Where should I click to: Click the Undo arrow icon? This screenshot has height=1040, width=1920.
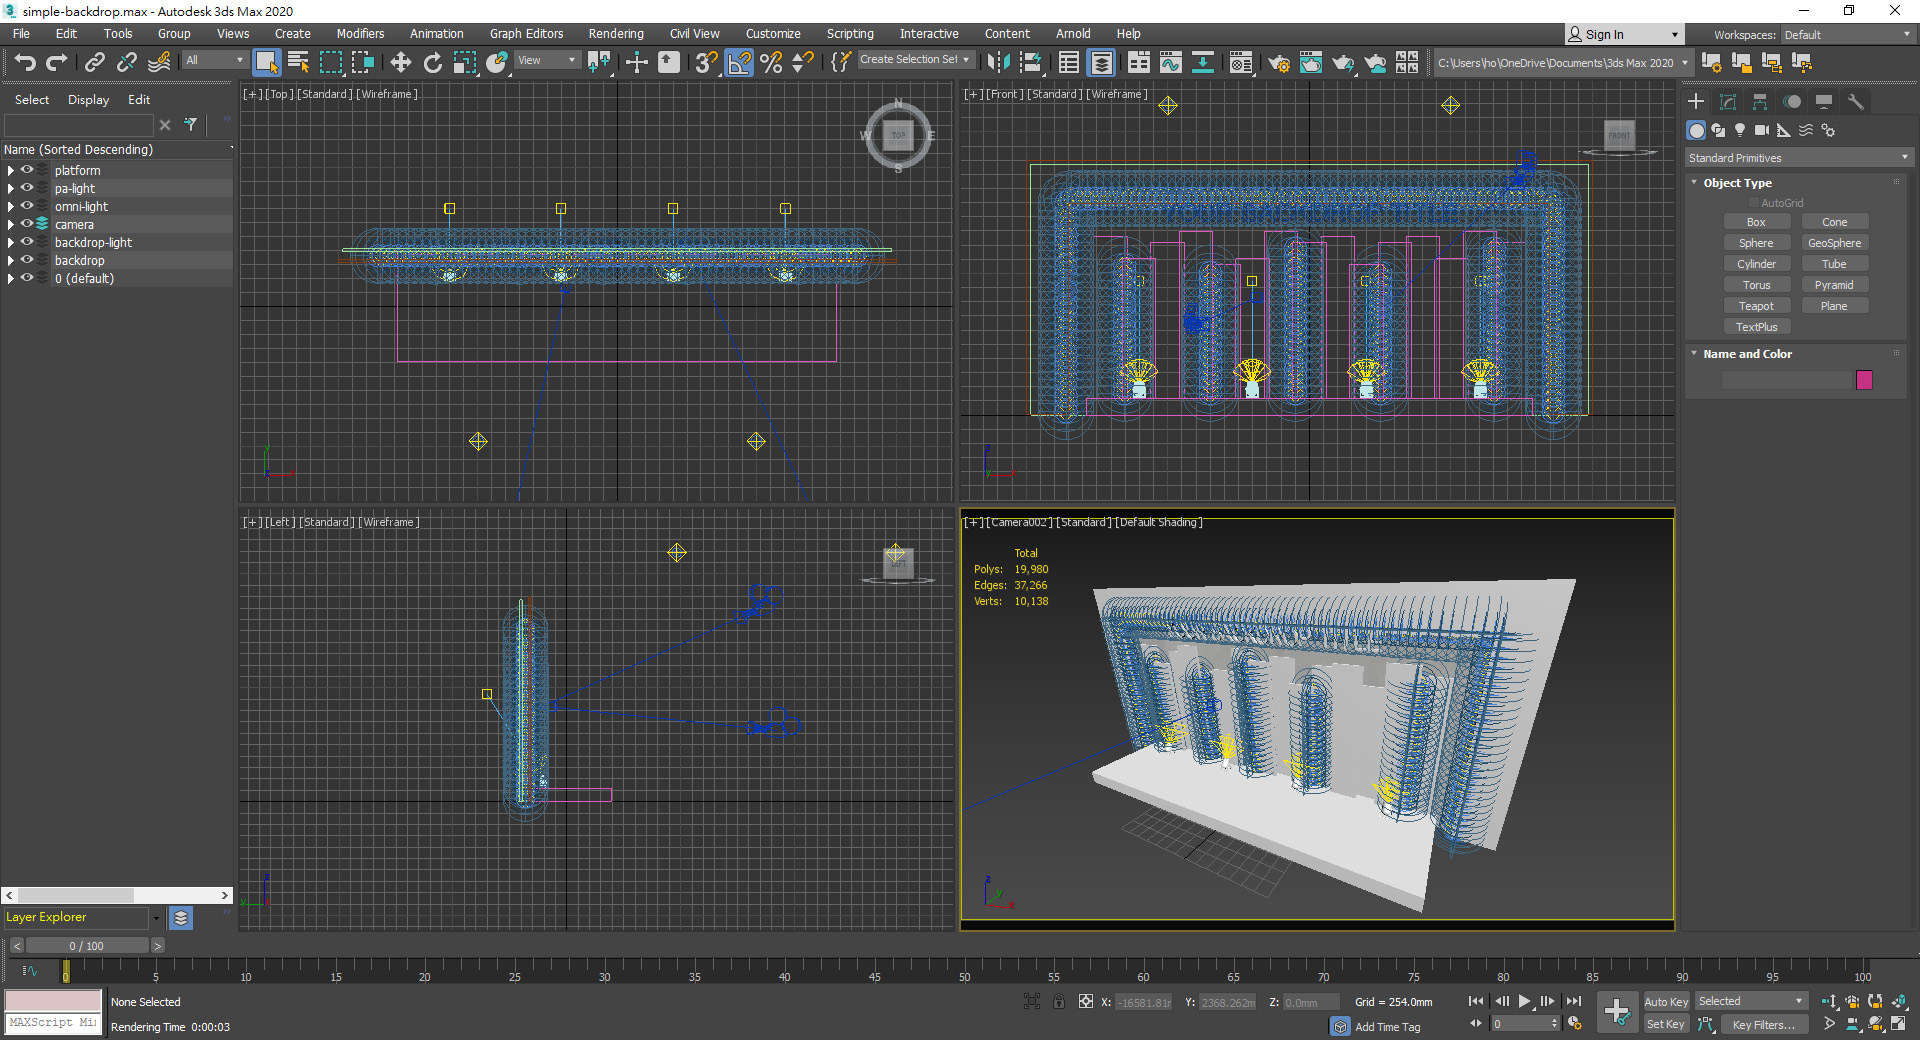(24, 63)
